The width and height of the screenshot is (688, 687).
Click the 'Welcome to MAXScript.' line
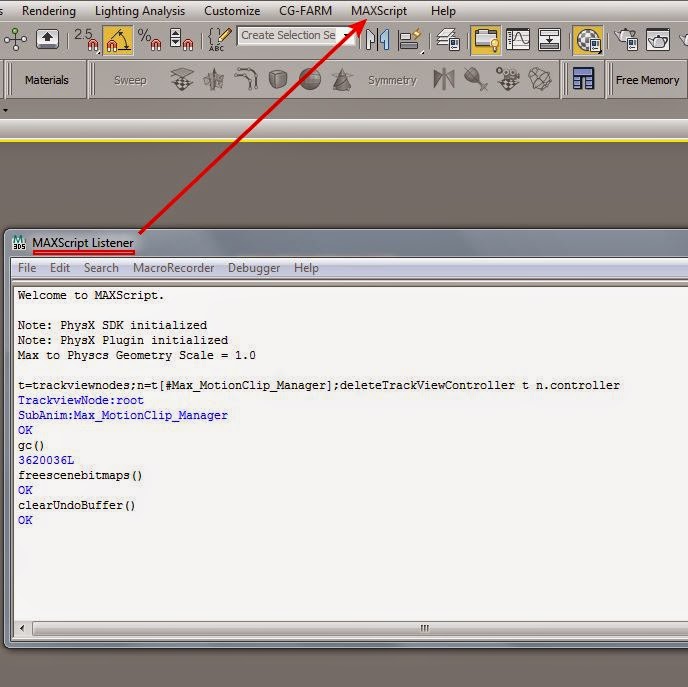[91, 295]
